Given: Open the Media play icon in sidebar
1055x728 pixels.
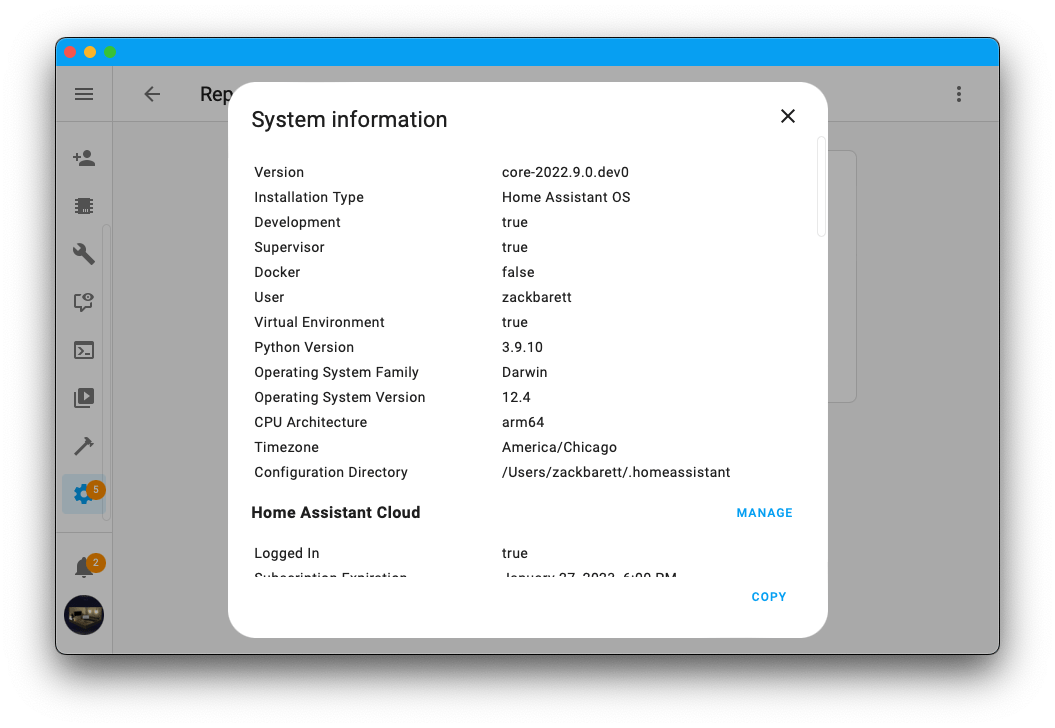Looking at the screenshot, I should 84,398.
